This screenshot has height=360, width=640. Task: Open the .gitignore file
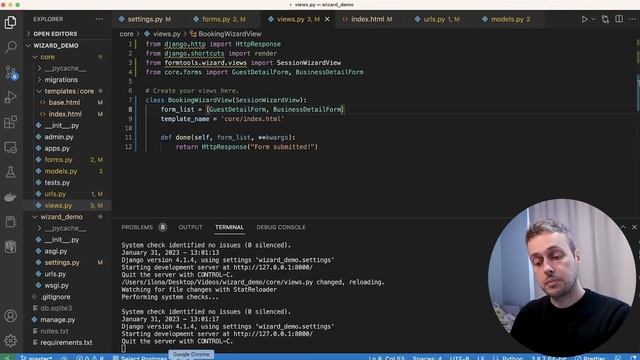(56, 297)
